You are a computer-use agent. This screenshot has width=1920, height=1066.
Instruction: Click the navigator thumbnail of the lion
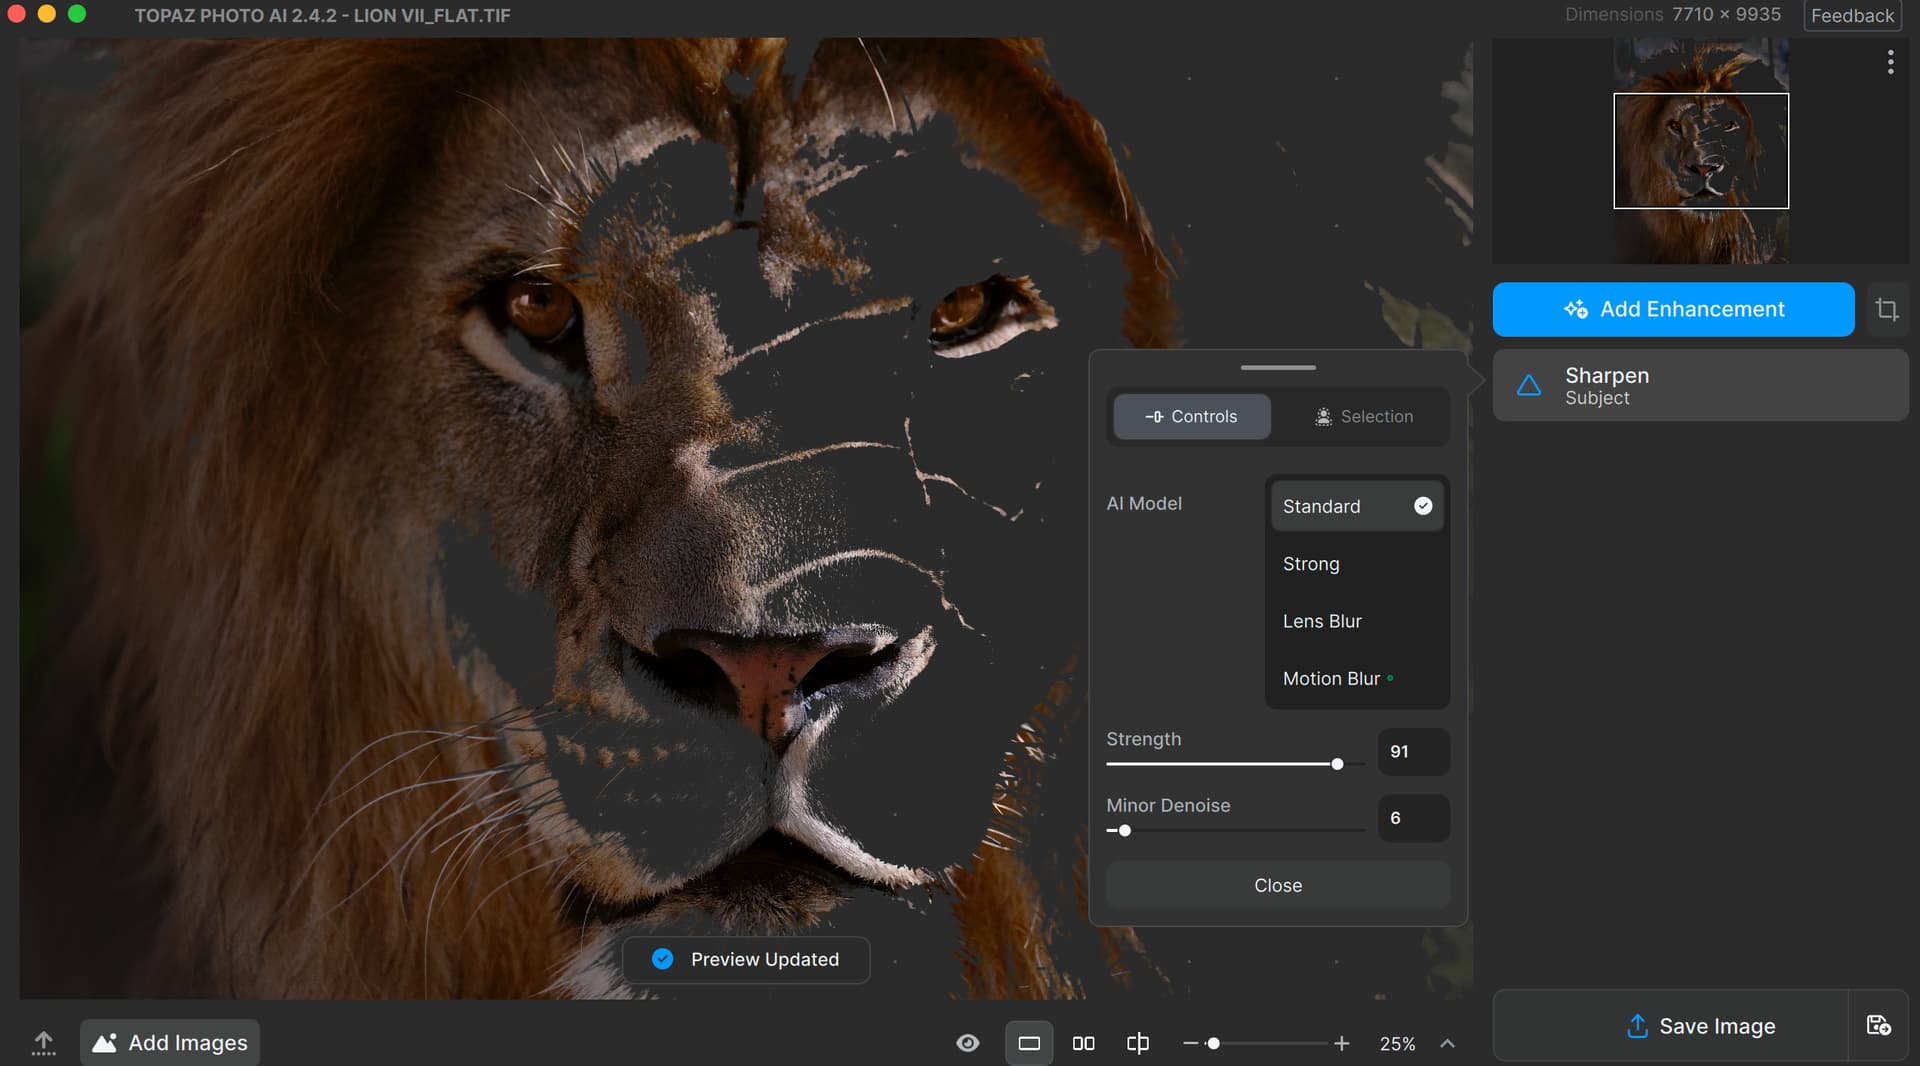tap(1700, 151)
